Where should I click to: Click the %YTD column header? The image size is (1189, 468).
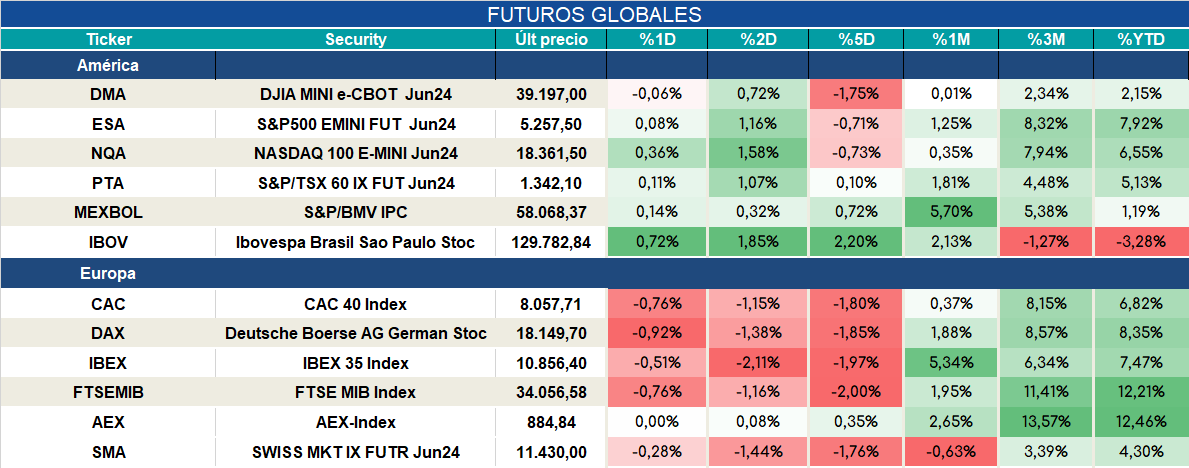[1140, 40]
